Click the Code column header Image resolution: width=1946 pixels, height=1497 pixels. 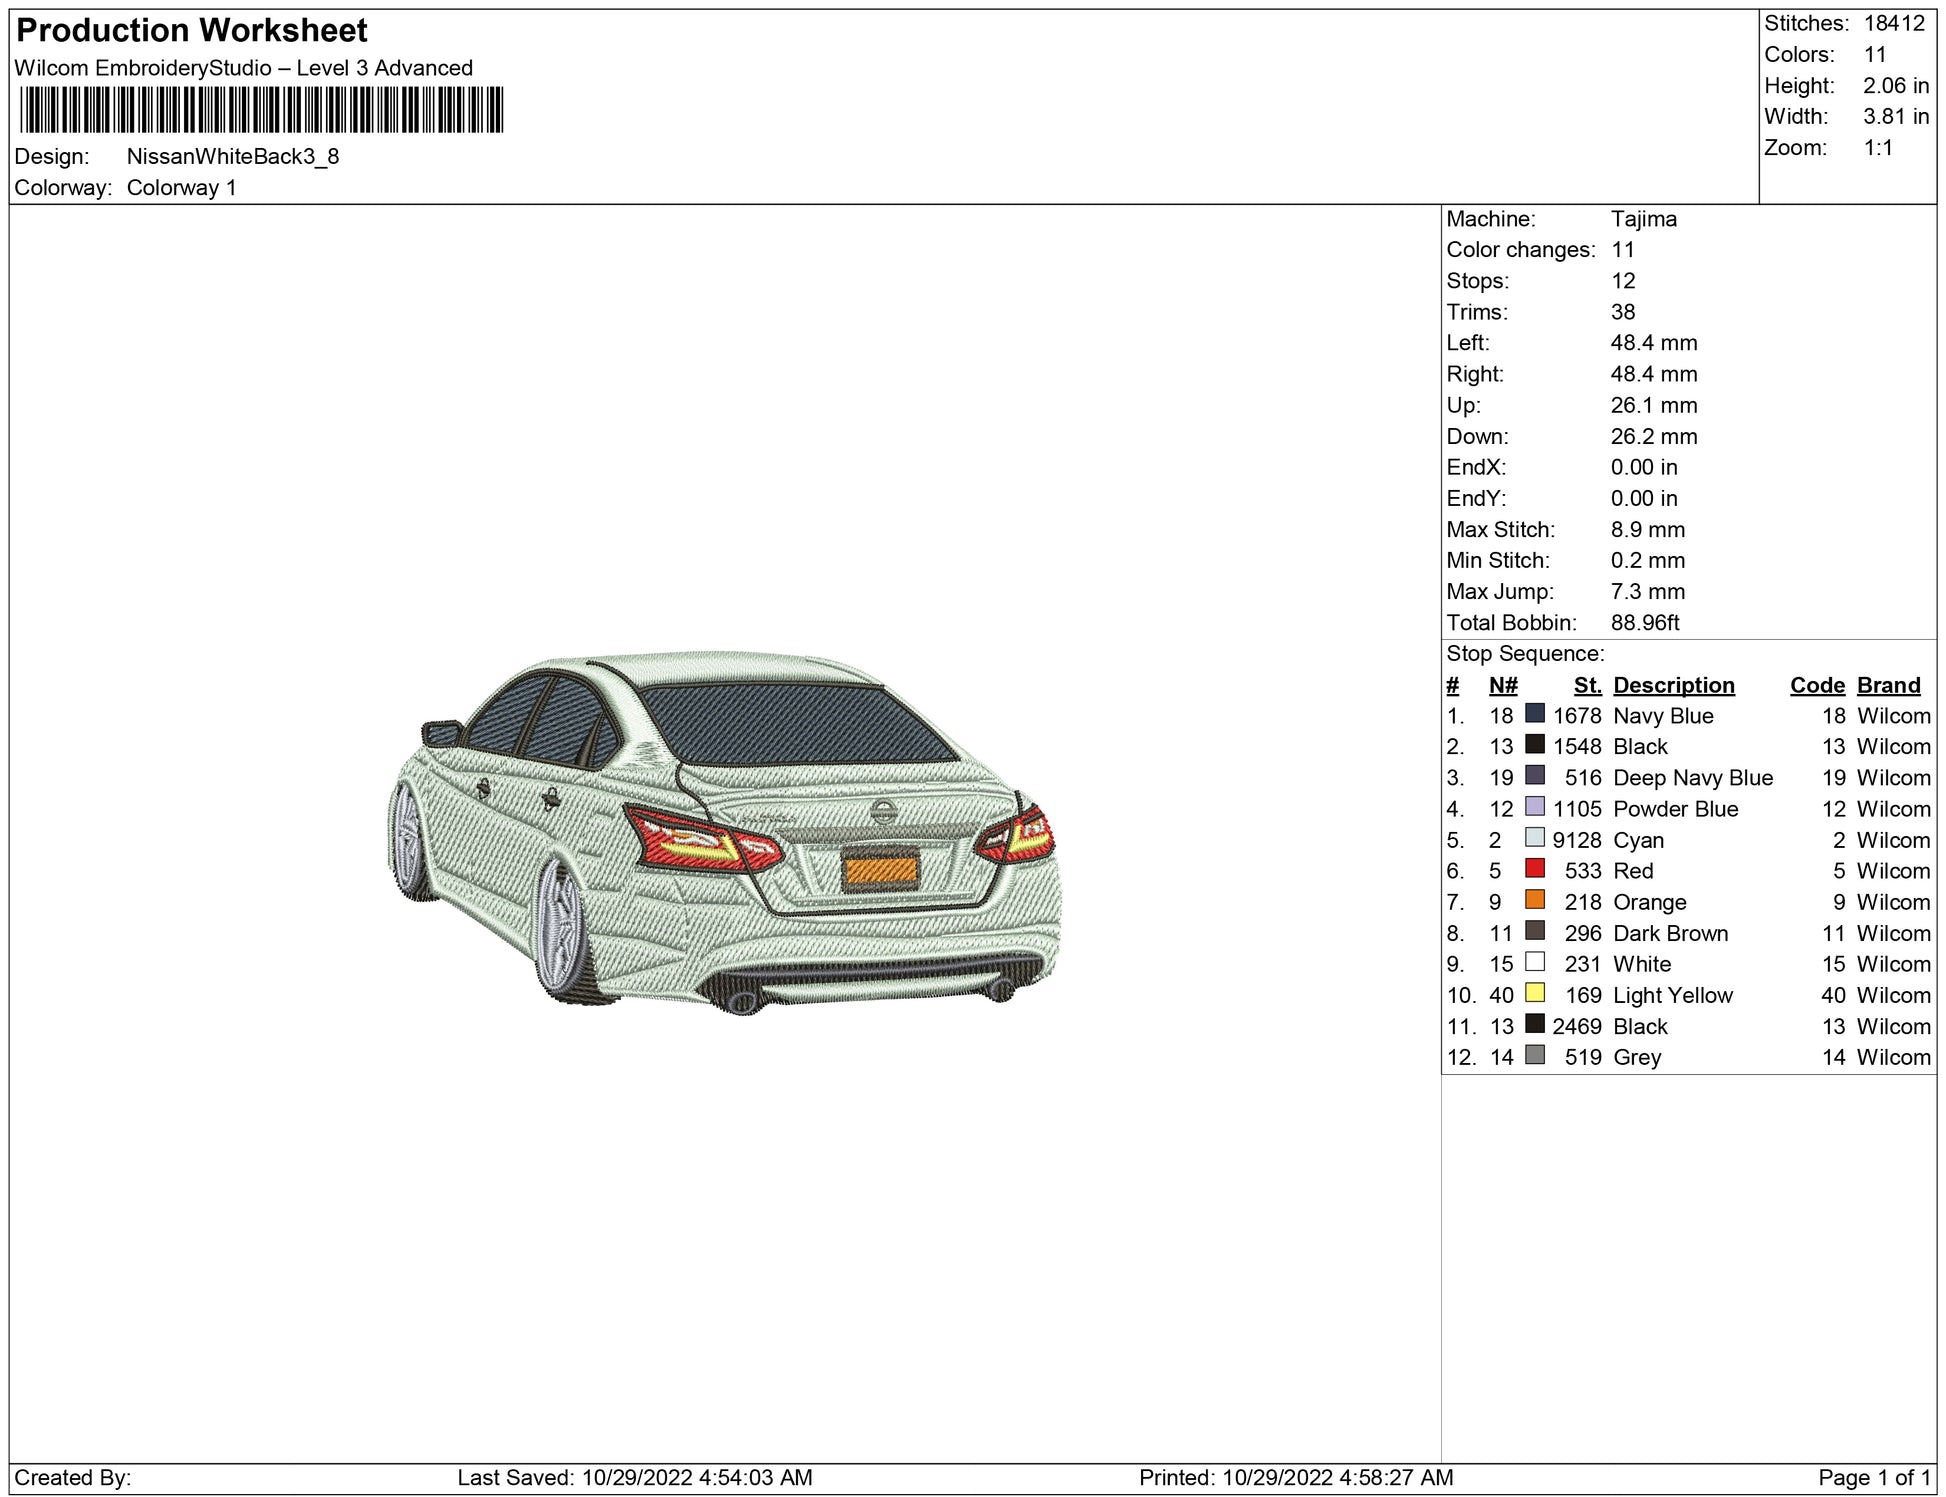pos(1816,685)
